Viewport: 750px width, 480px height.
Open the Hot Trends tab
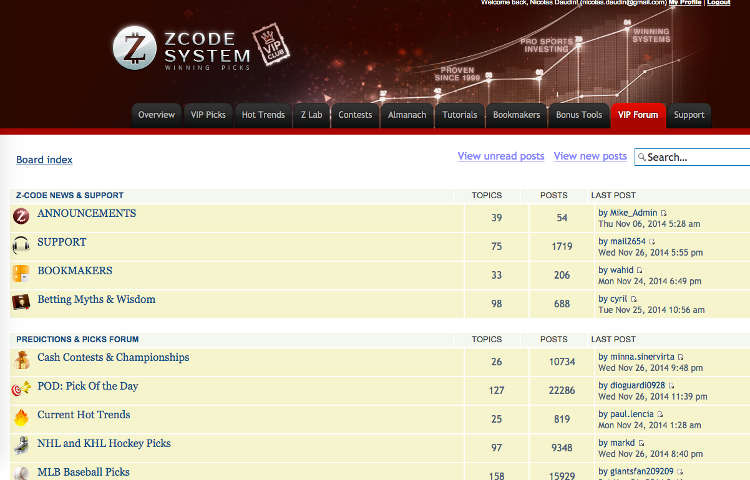point(263,115)
